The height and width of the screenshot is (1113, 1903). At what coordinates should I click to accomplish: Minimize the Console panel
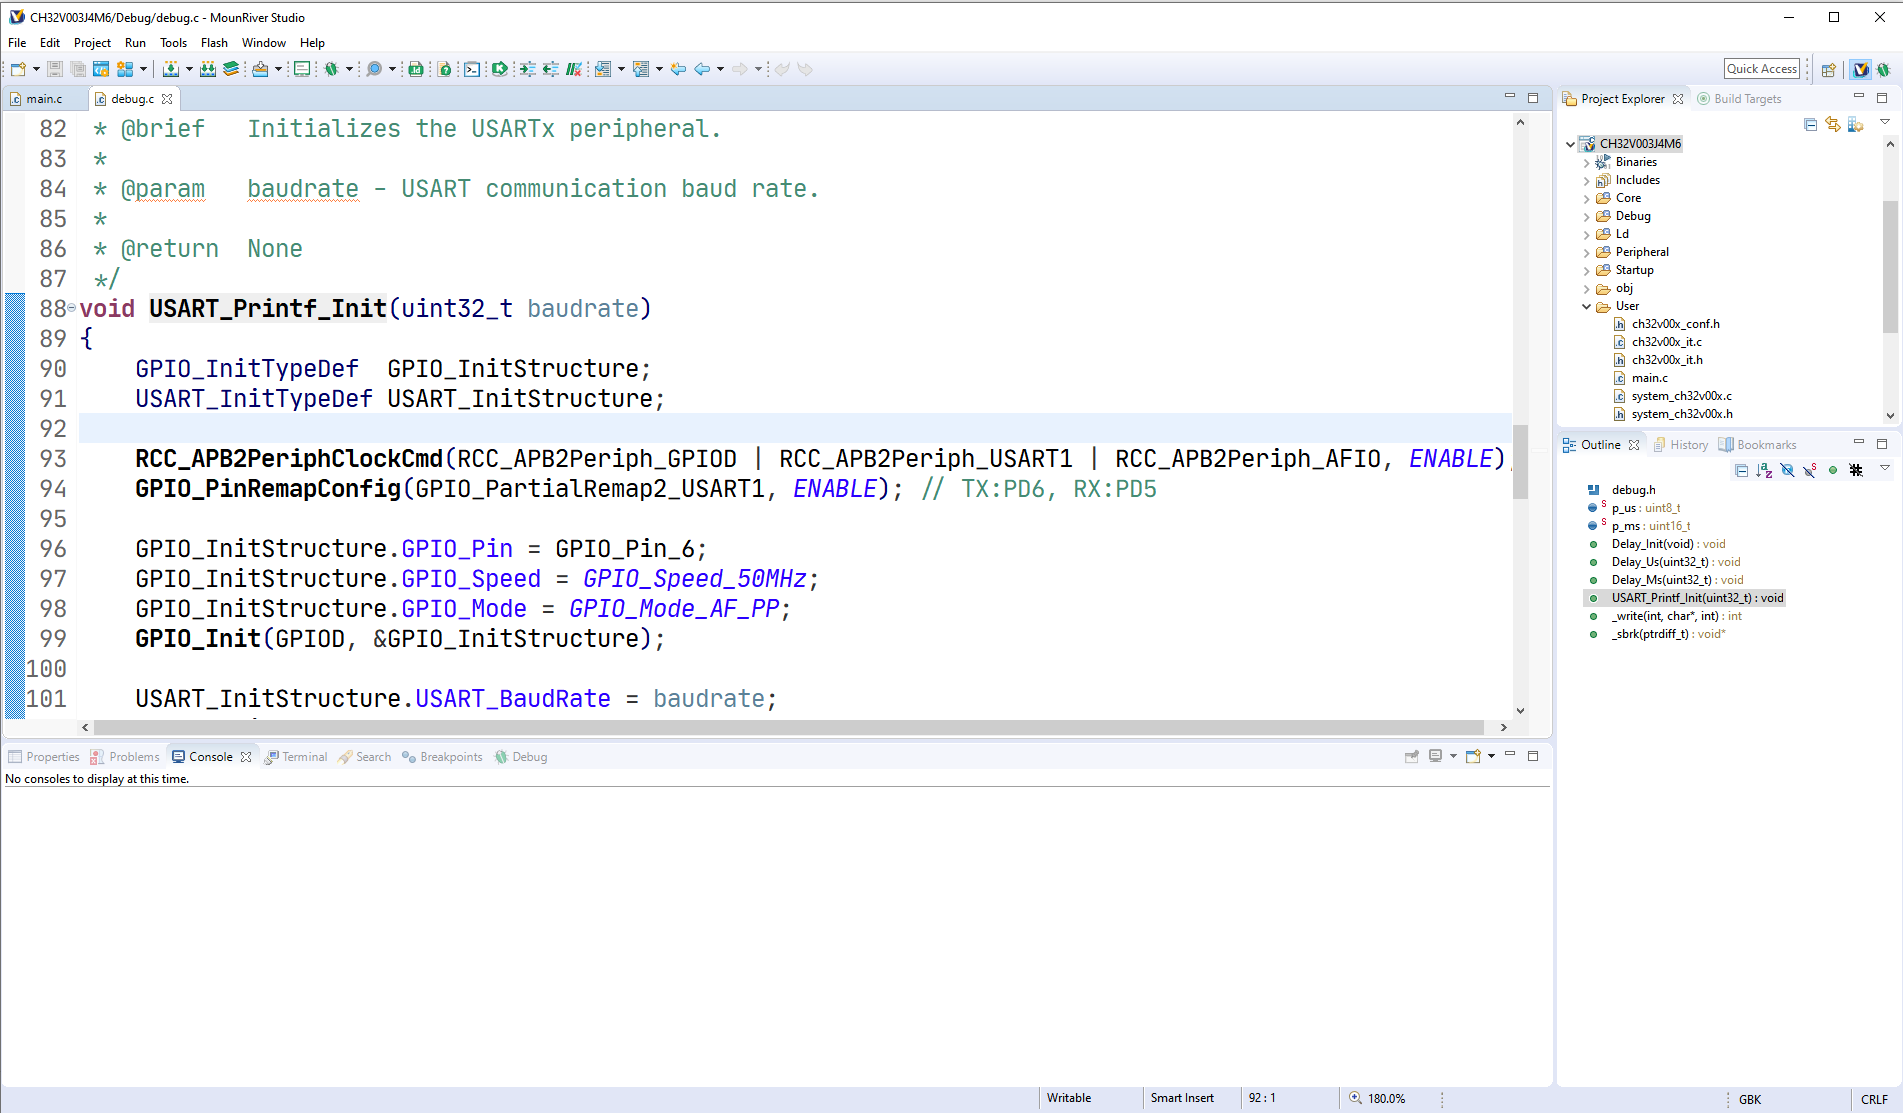tap(1510, 755)
